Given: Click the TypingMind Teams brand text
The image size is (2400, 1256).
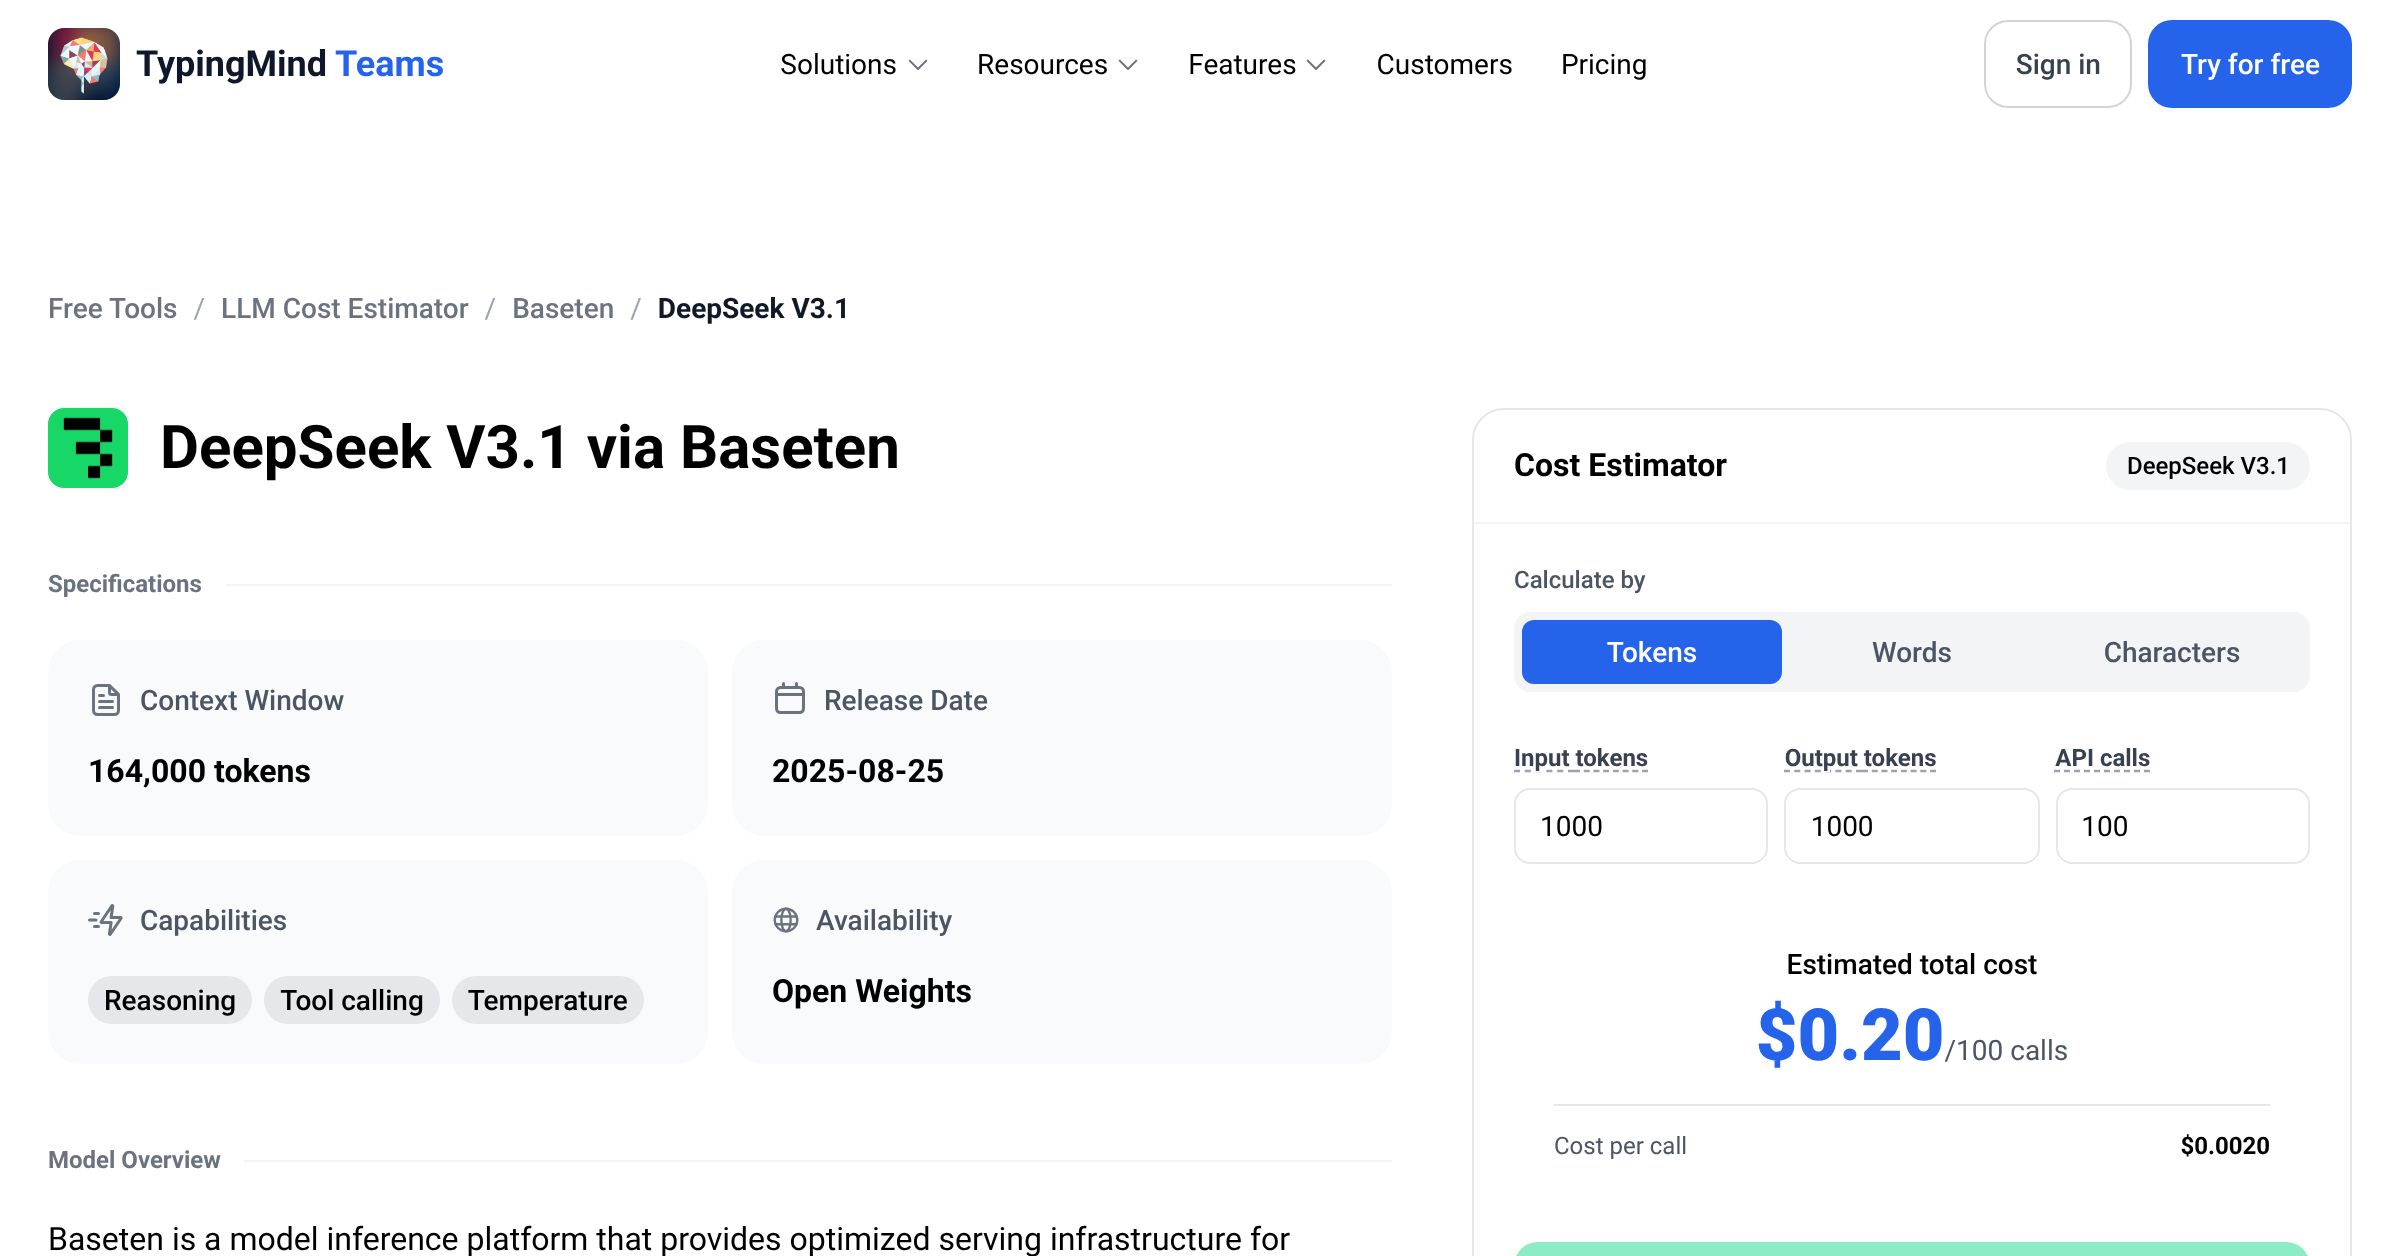Looking at the screenshot, I should coord(290,64).
